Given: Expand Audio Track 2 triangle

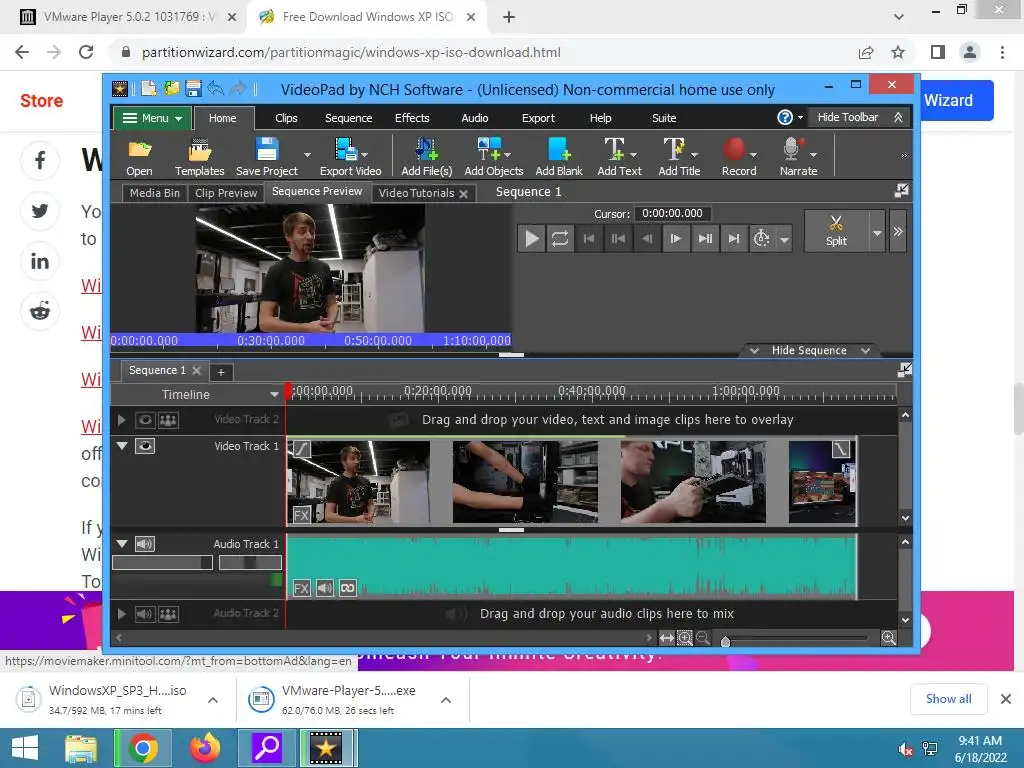Looking at the screenshot, I should pos(121,614).
